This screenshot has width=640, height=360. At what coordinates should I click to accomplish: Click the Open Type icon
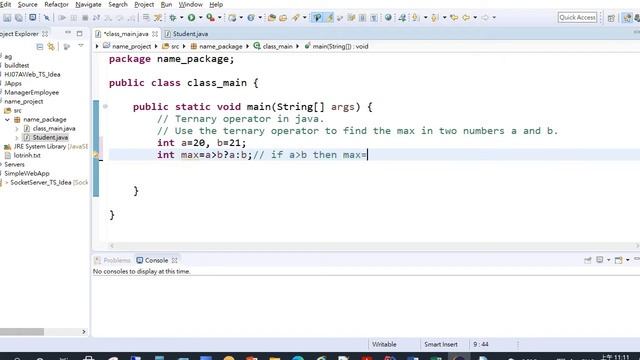[x=271, y=18]
